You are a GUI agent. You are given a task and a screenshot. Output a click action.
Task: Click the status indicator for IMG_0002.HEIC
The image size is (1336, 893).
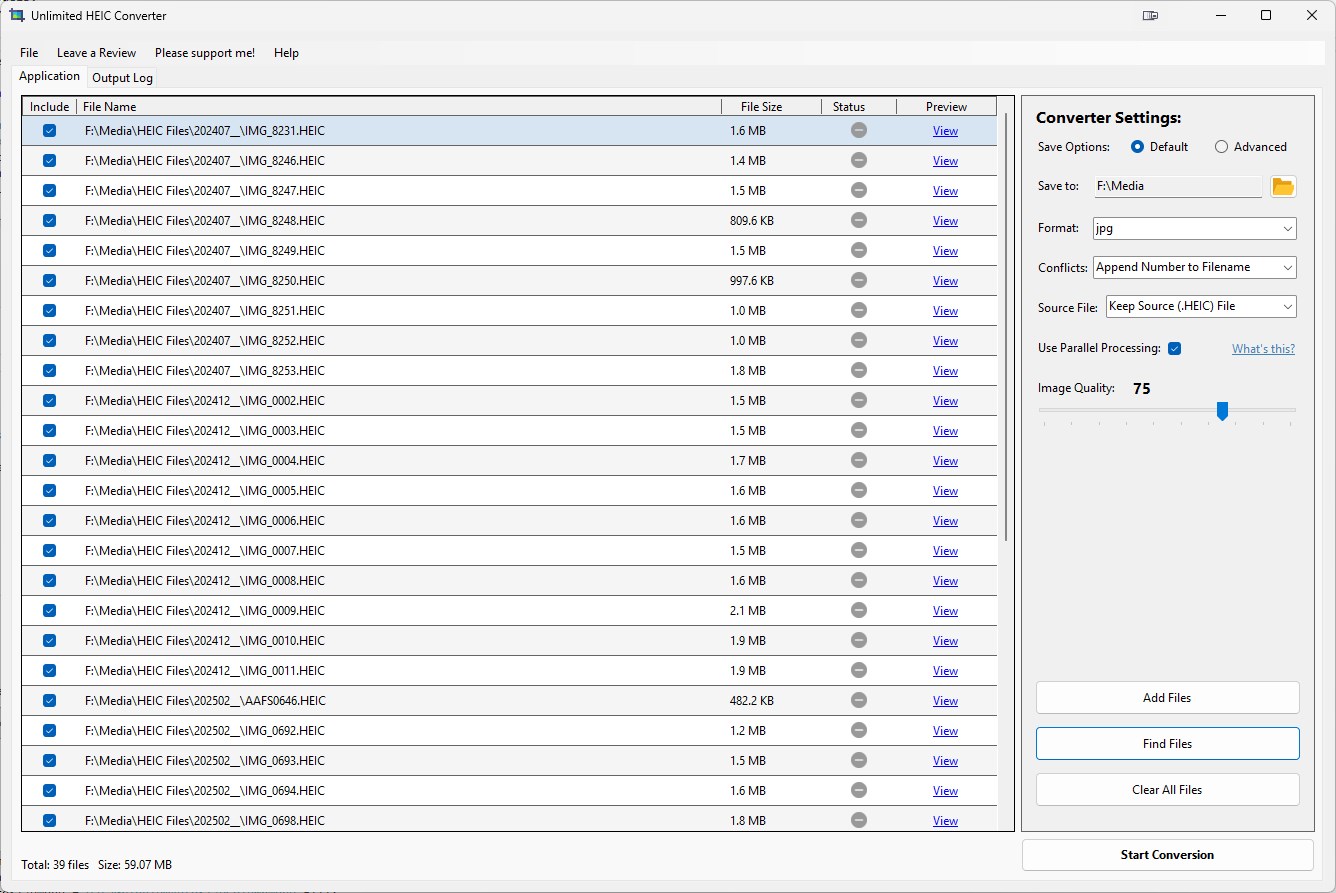click(858, 400)
